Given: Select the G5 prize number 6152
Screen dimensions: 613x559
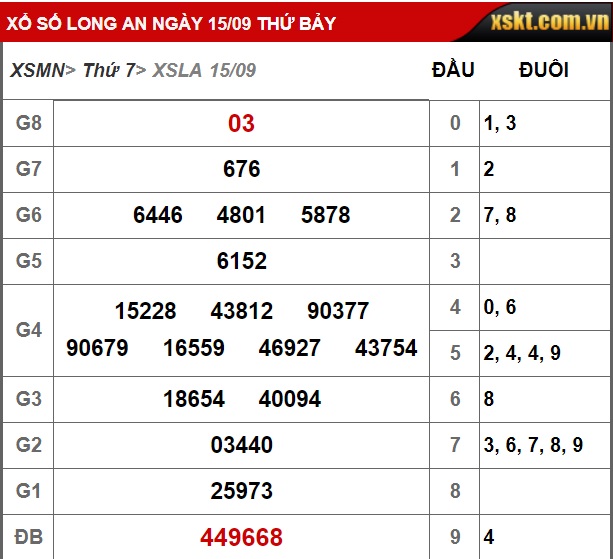Looking at the screenshot, I should click(241, 261).
